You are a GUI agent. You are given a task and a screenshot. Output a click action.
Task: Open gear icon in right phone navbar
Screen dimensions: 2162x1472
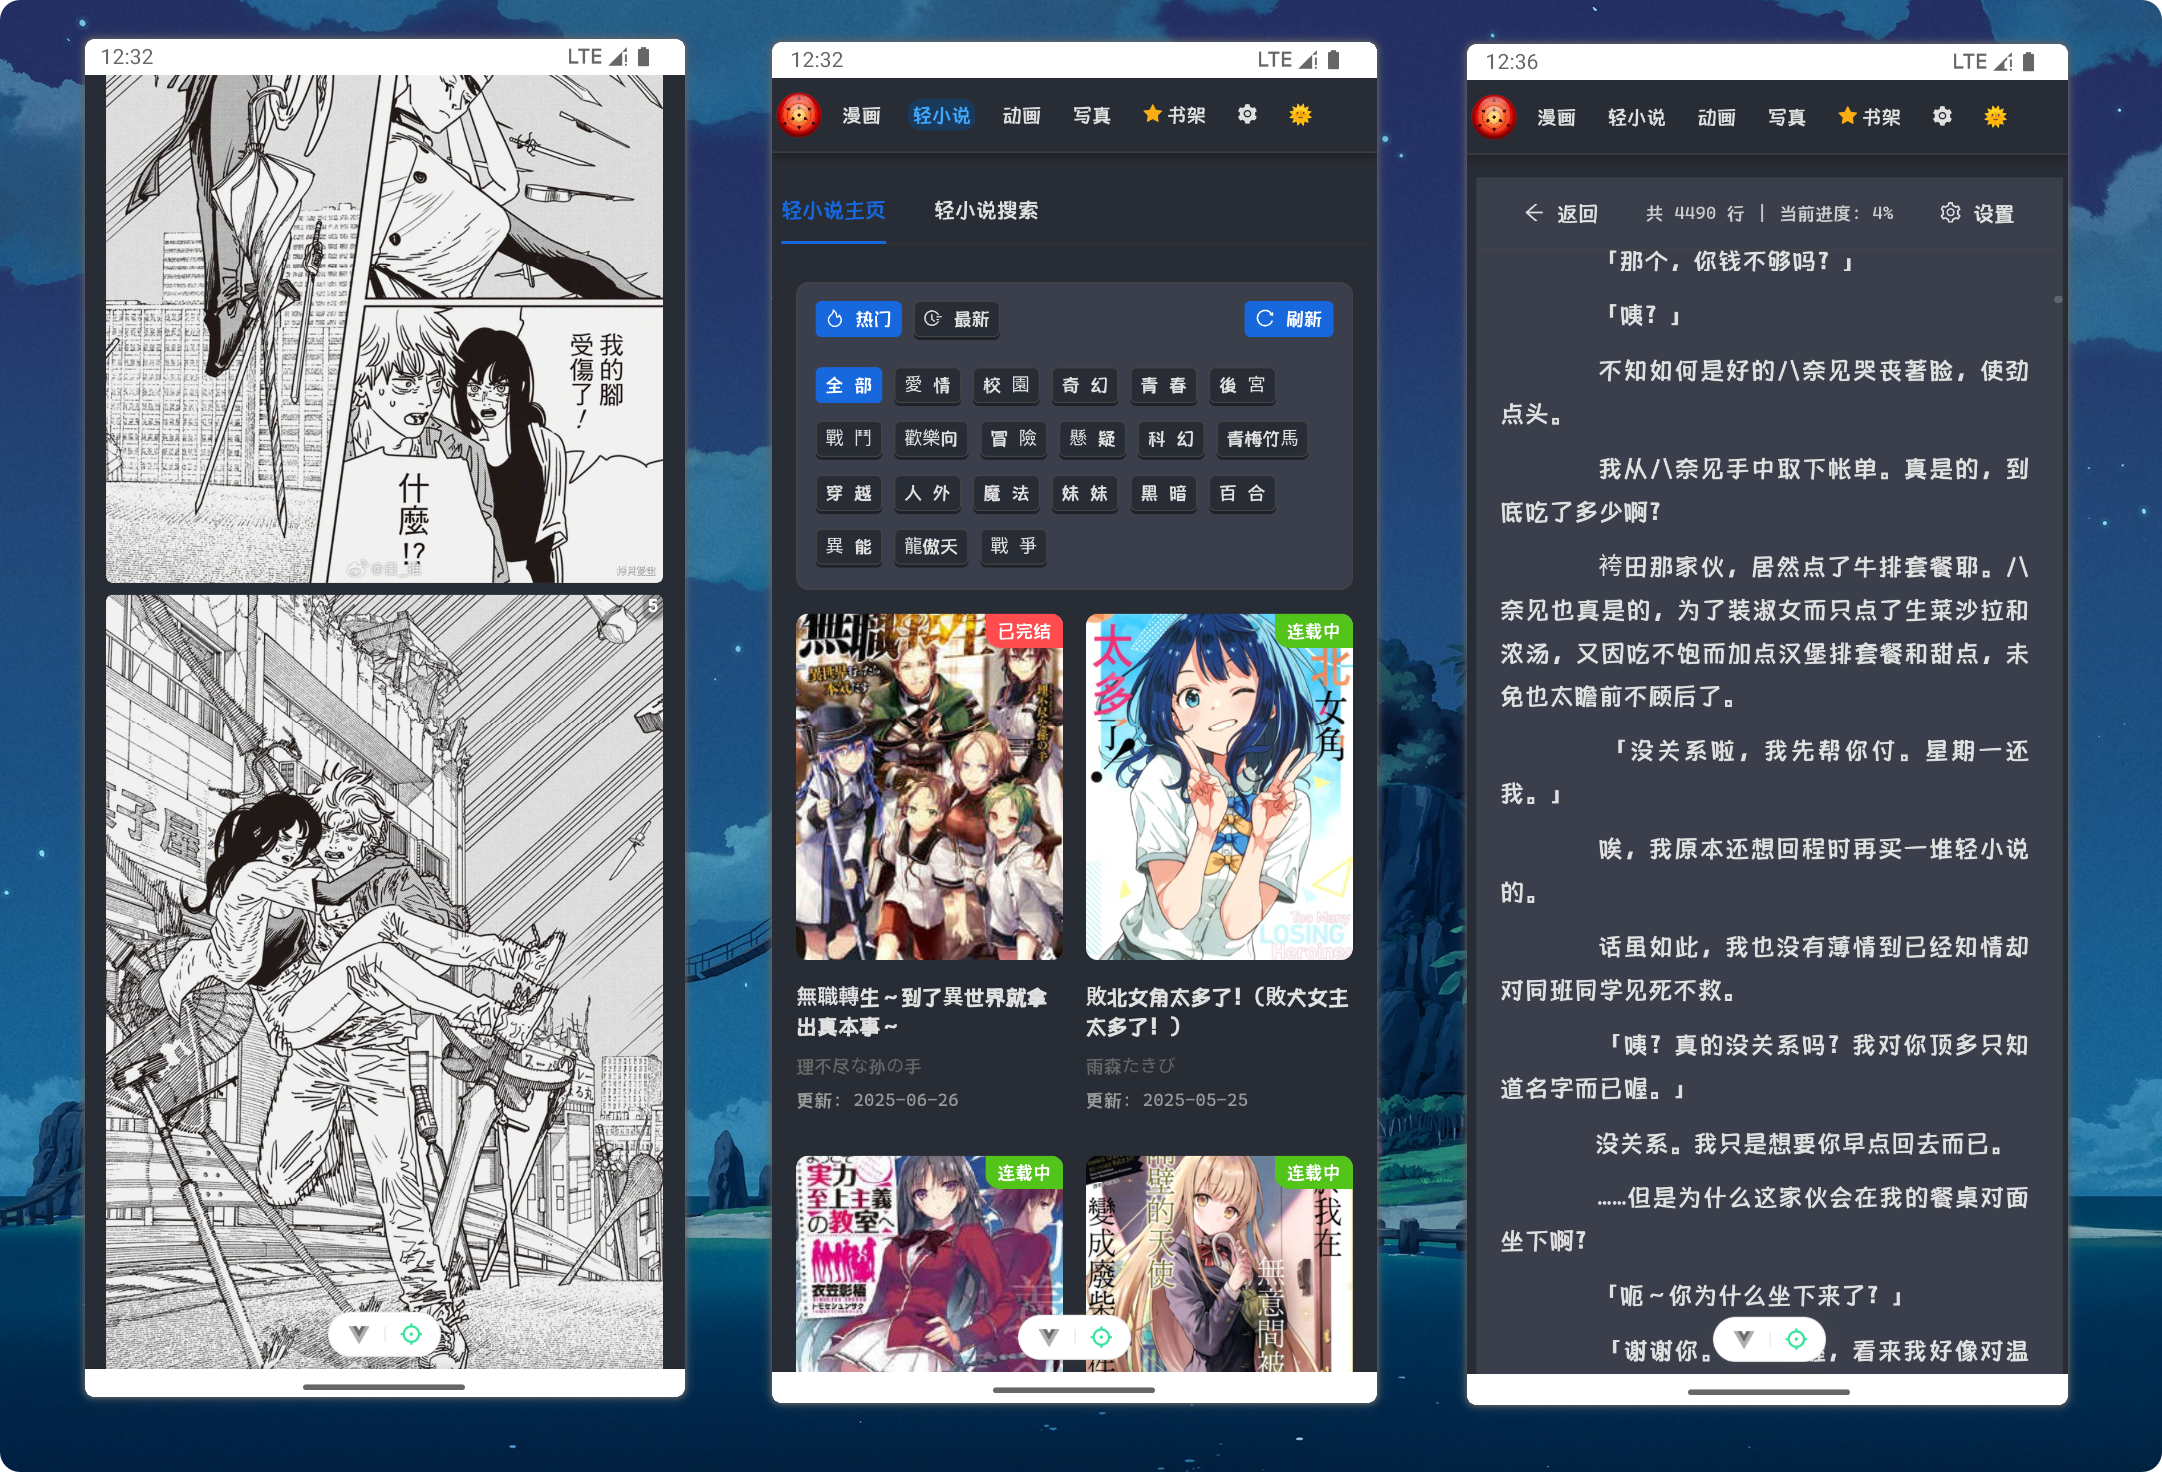pos(1942,117)
